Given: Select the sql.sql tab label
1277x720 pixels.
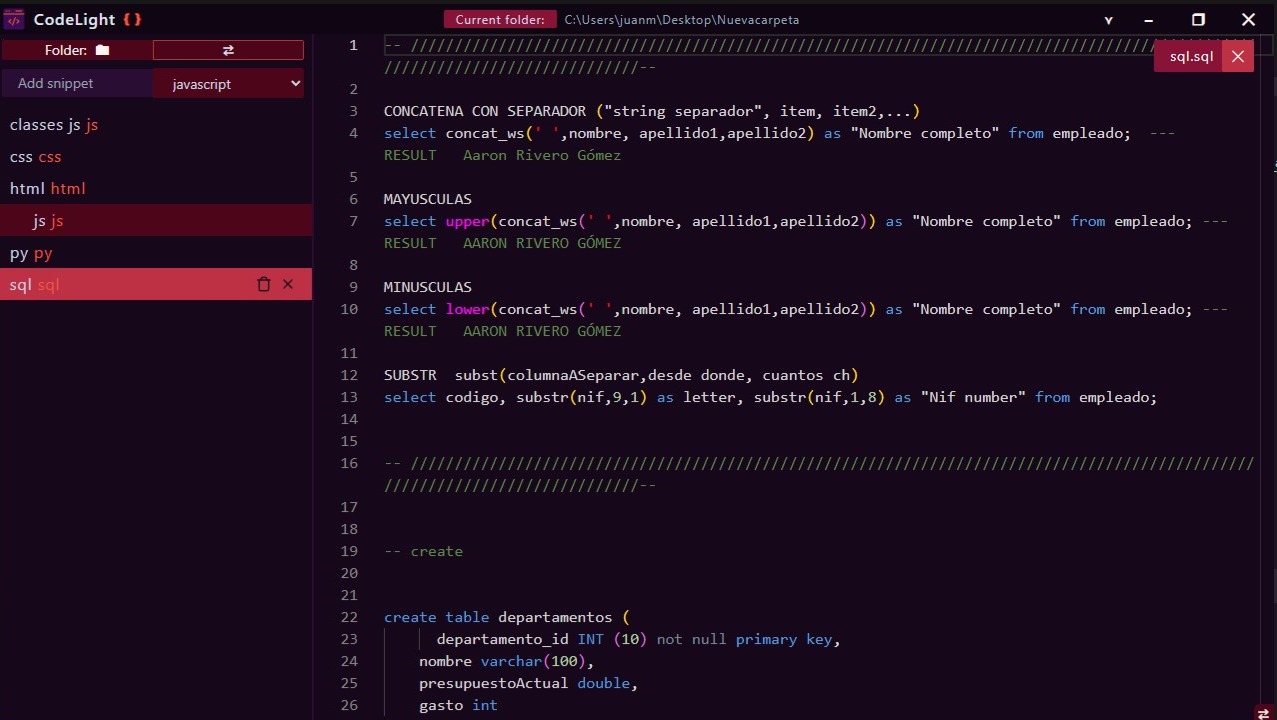Looking at the screenshot, I should pos(1190,57).
